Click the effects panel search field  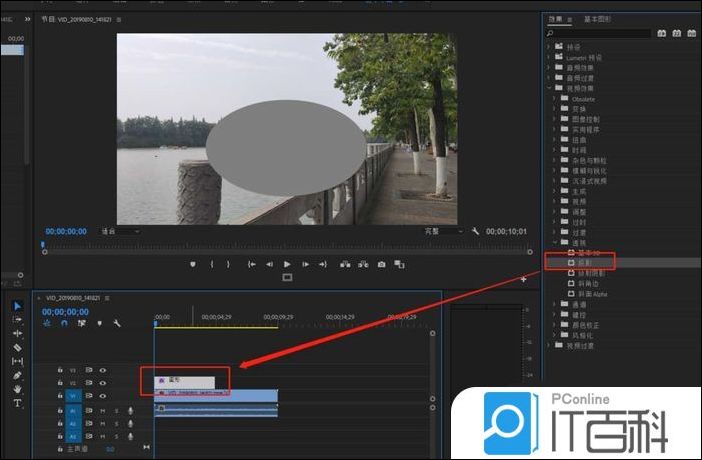[600, 33]
